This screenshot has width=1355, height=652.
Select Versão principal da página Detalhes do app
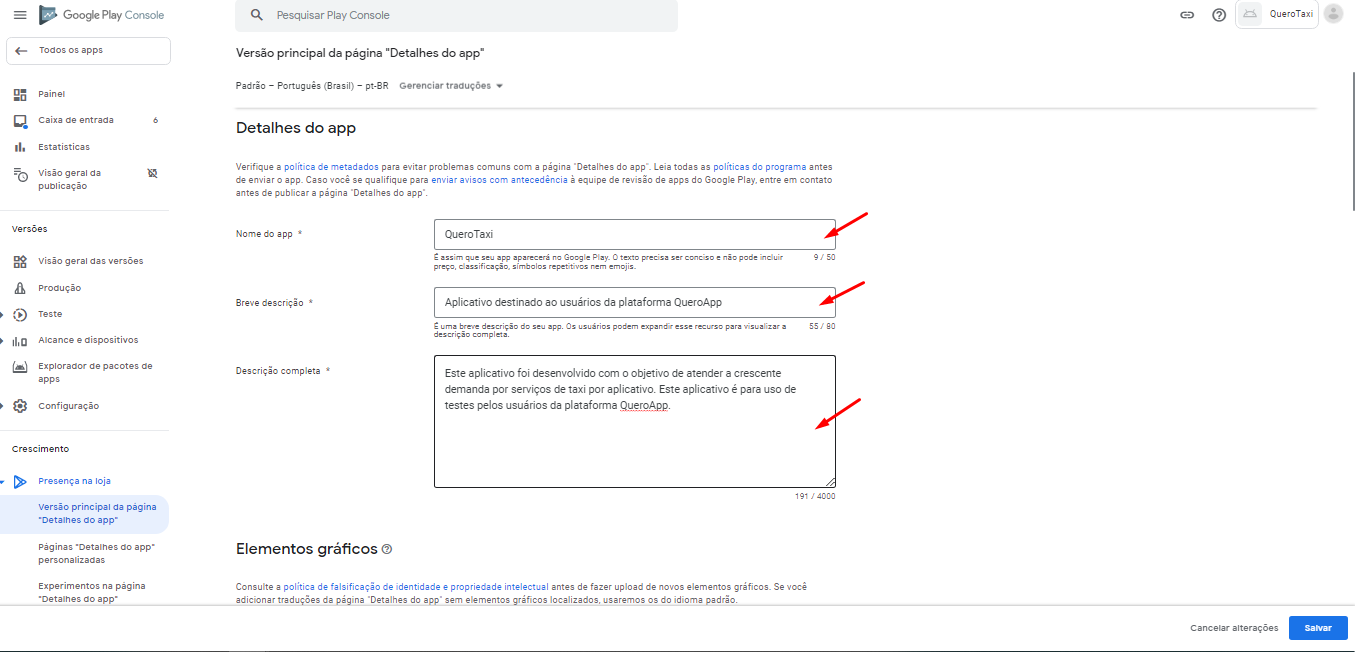pyautogui.click(x=85, y=513)
